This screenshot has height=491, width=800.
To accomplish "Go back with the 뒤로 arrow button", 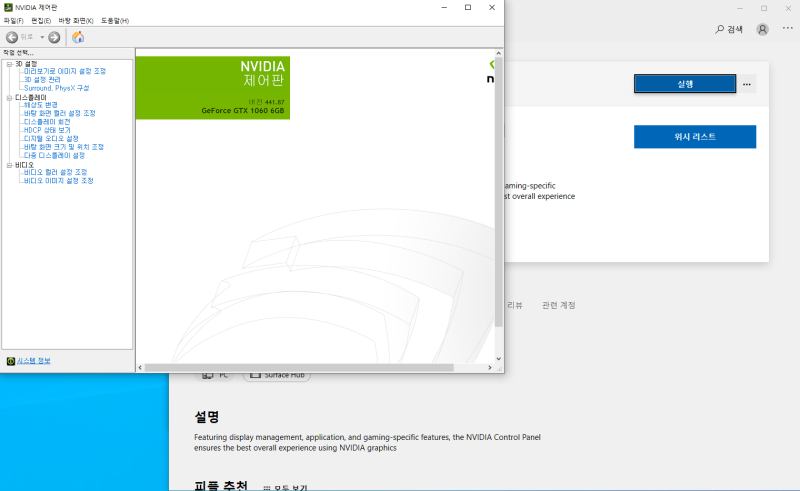I will click(x=12, y=37).
